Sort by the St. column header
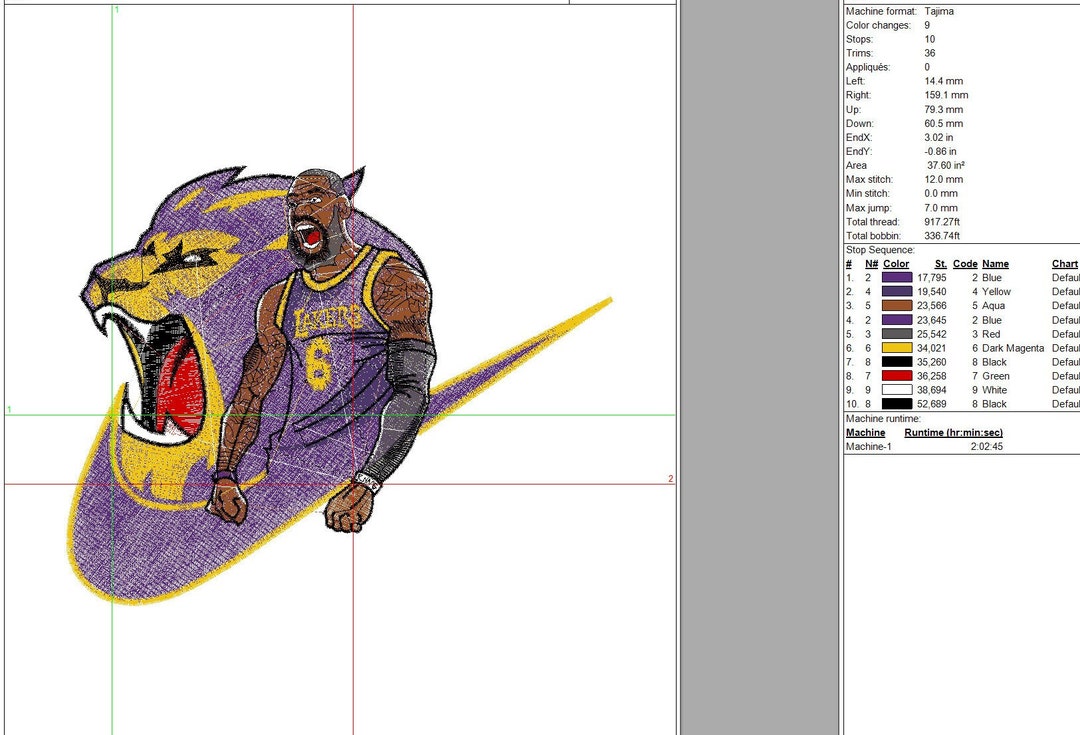 pos(938,263)
